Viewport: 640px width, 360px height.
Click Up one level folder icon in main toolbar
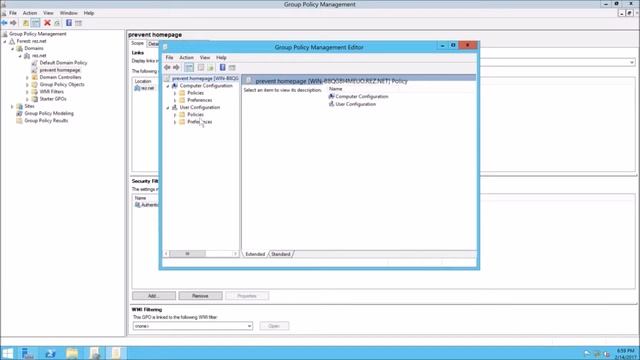pyautogui.click(x=26, y=23)
